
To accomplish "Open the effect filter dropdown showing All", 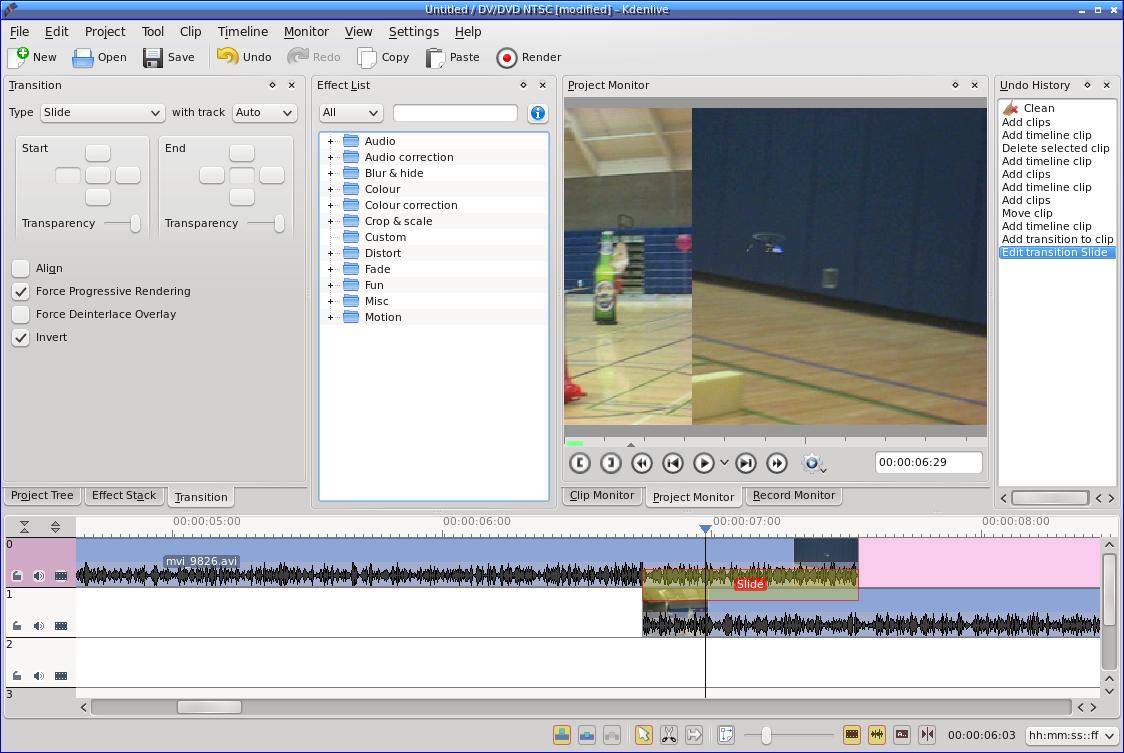I will (x=351, y=113).
